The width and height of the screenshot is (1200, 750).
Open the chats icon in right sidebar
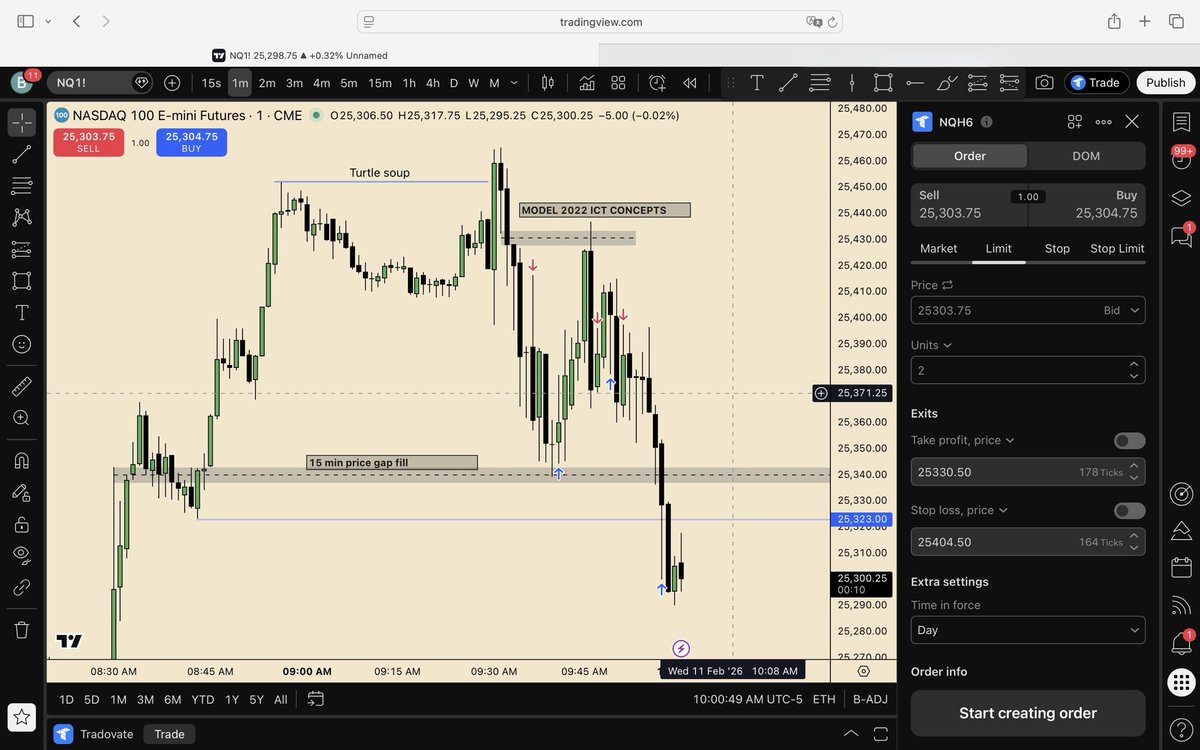tap(1181, 236)
